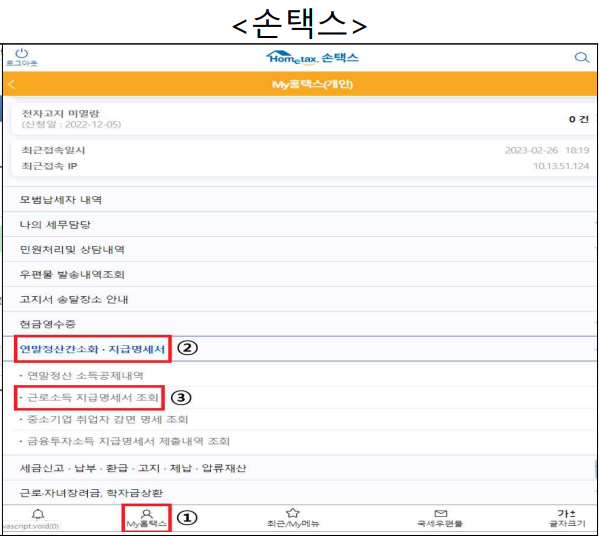This screenshot has width=601, height=537.
Task: Click the 0 건 count value
Action: click(579, 119)
